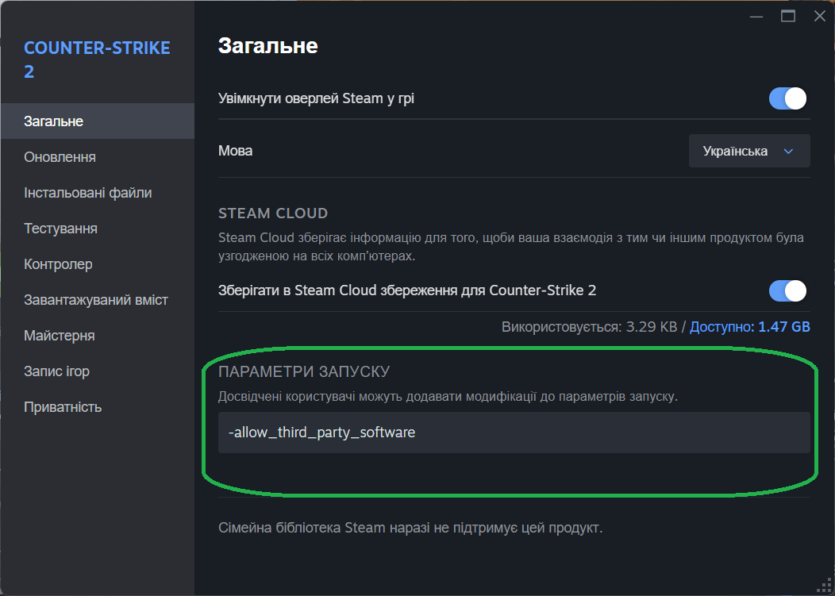Click the ПАРАМЕТРИ ЗАПУСКУ heading
Screen dimensions: 835x596
tap(304, 371)
